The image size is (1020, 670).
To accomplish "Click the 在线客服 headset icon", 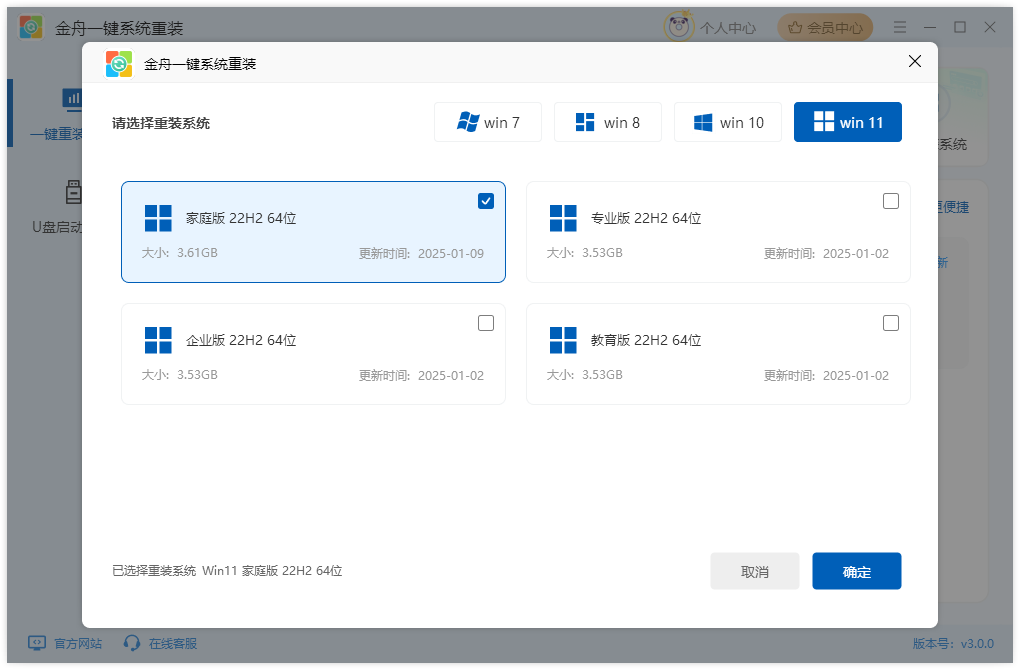I will 132,643.
